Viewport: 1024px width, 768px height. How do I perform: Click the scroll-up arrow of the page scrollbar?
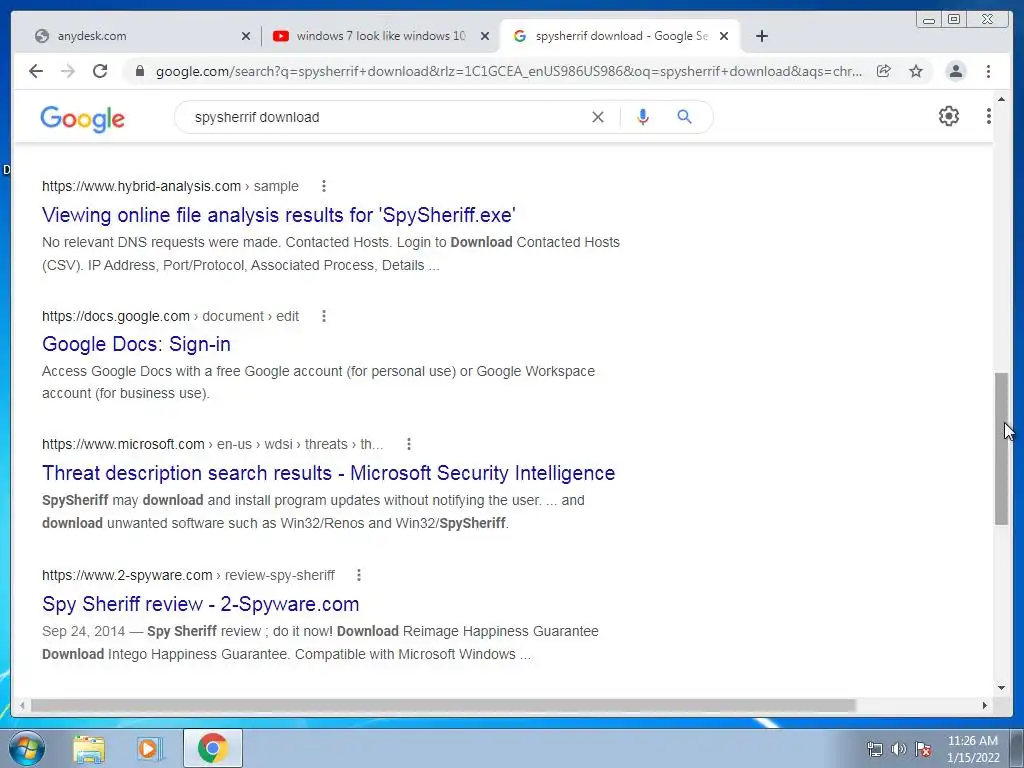1001,99
